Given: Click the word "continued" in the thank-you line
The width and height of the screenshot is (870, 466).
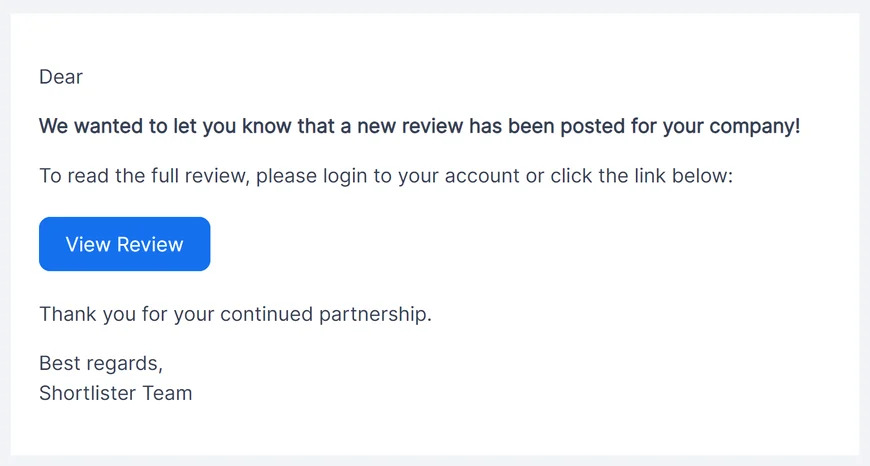Looking at the screenshot, I should pyautogui.click(x=266, y=314).
